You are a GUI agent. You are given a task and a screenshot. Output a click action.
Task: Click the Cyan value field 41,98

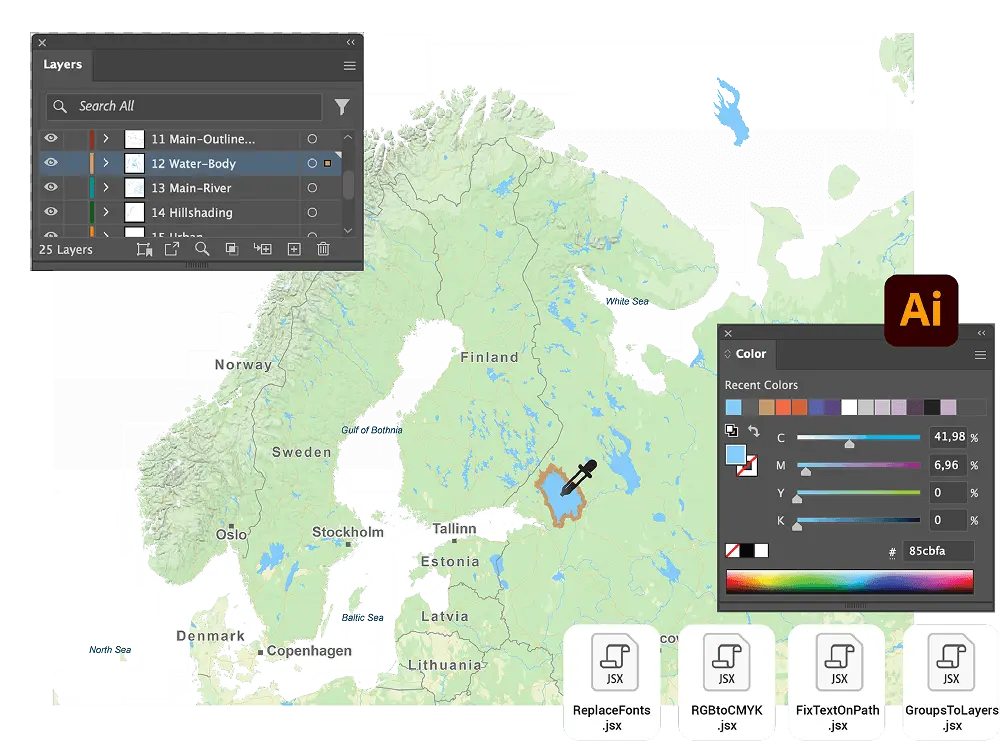[x=949, y=437]
